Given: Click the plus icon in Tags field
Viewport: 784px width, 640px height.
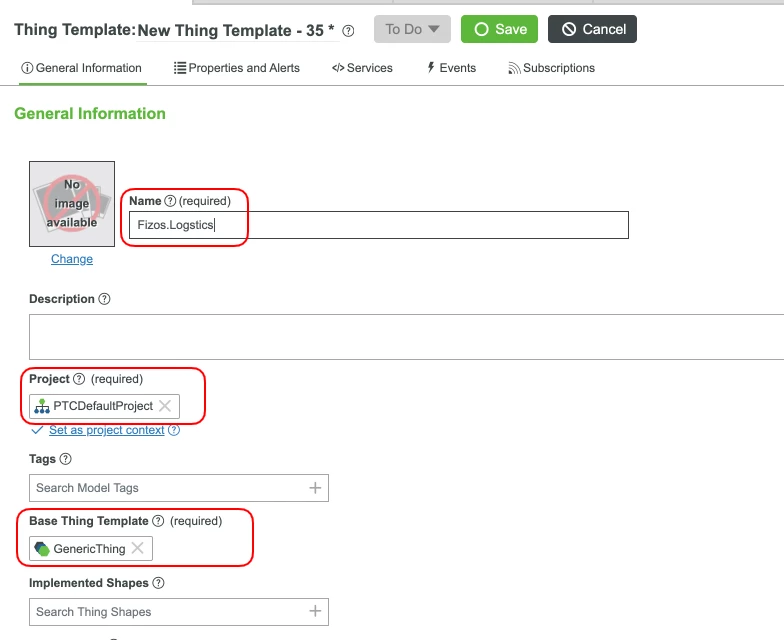Looking at the screenshot, I should [315, 488].
